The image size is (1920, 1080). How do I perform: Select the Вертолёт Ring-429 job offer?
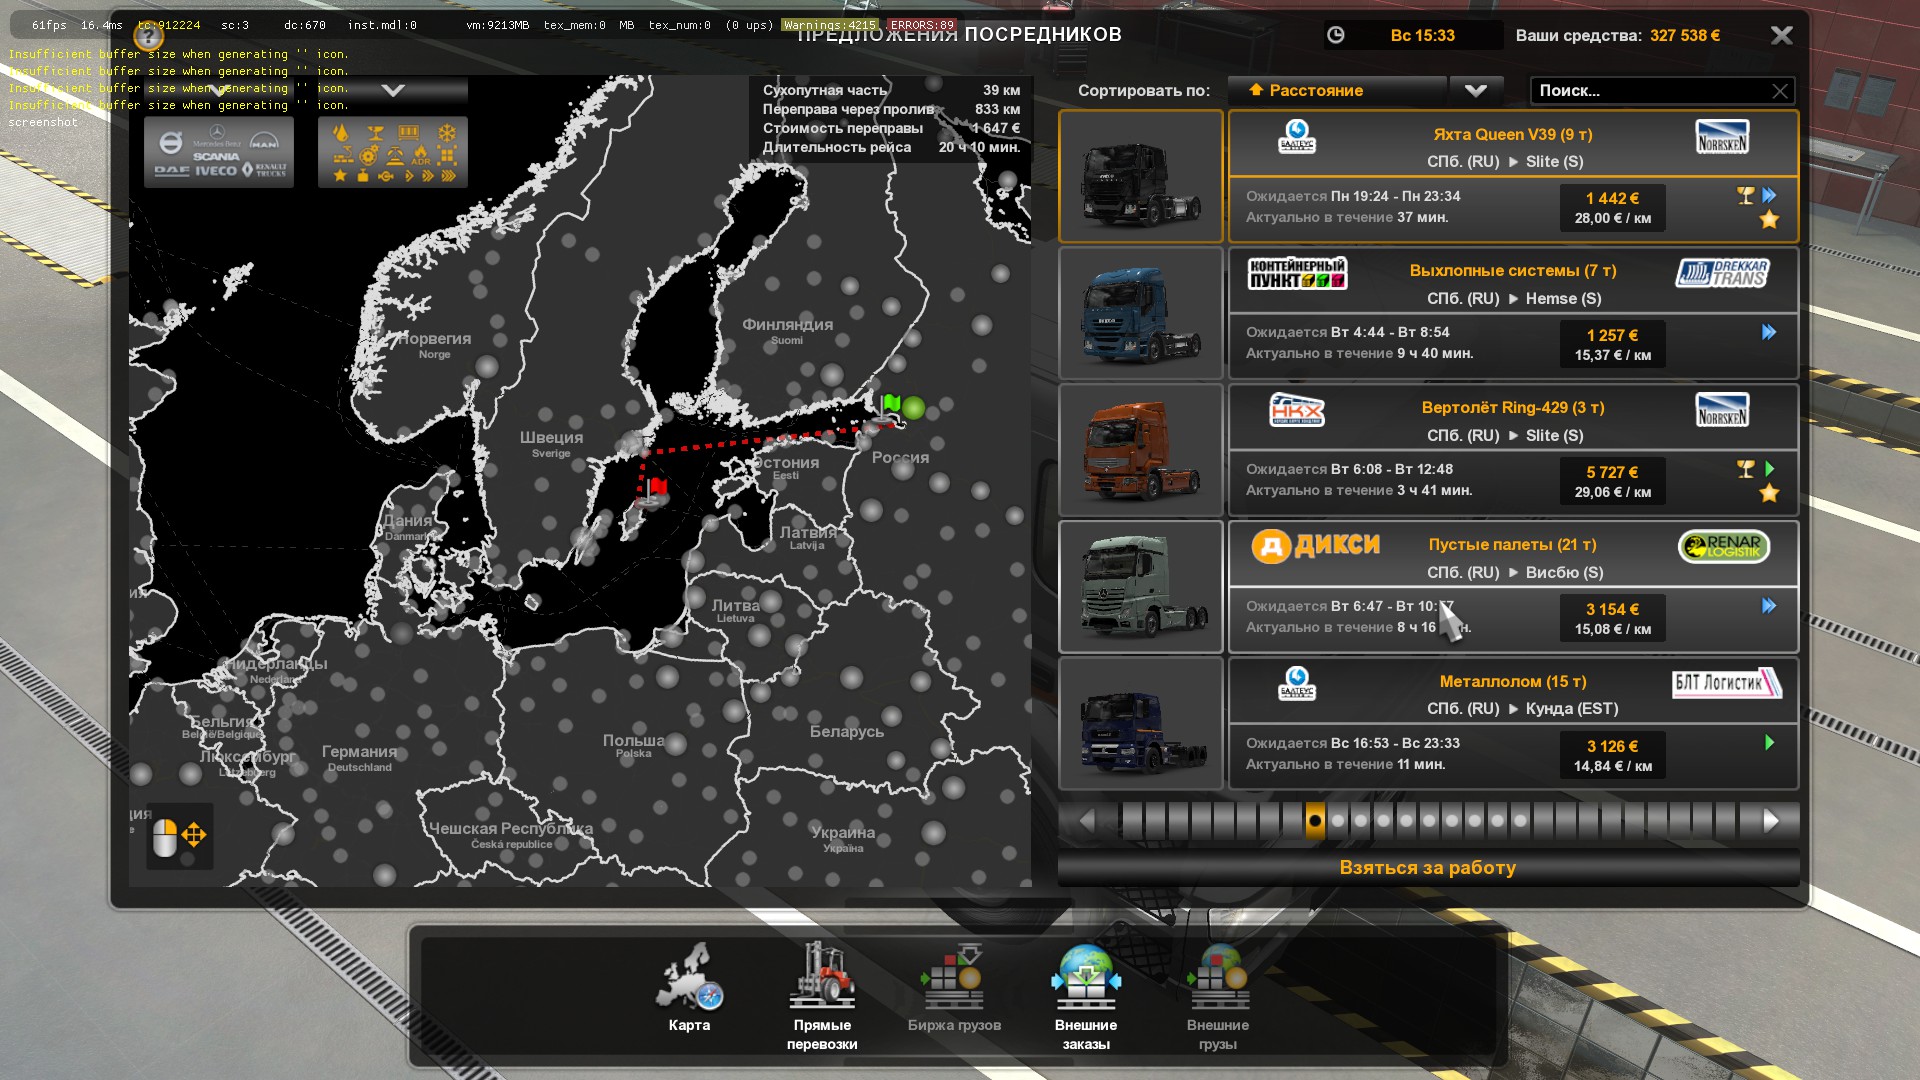(1513, 450)
